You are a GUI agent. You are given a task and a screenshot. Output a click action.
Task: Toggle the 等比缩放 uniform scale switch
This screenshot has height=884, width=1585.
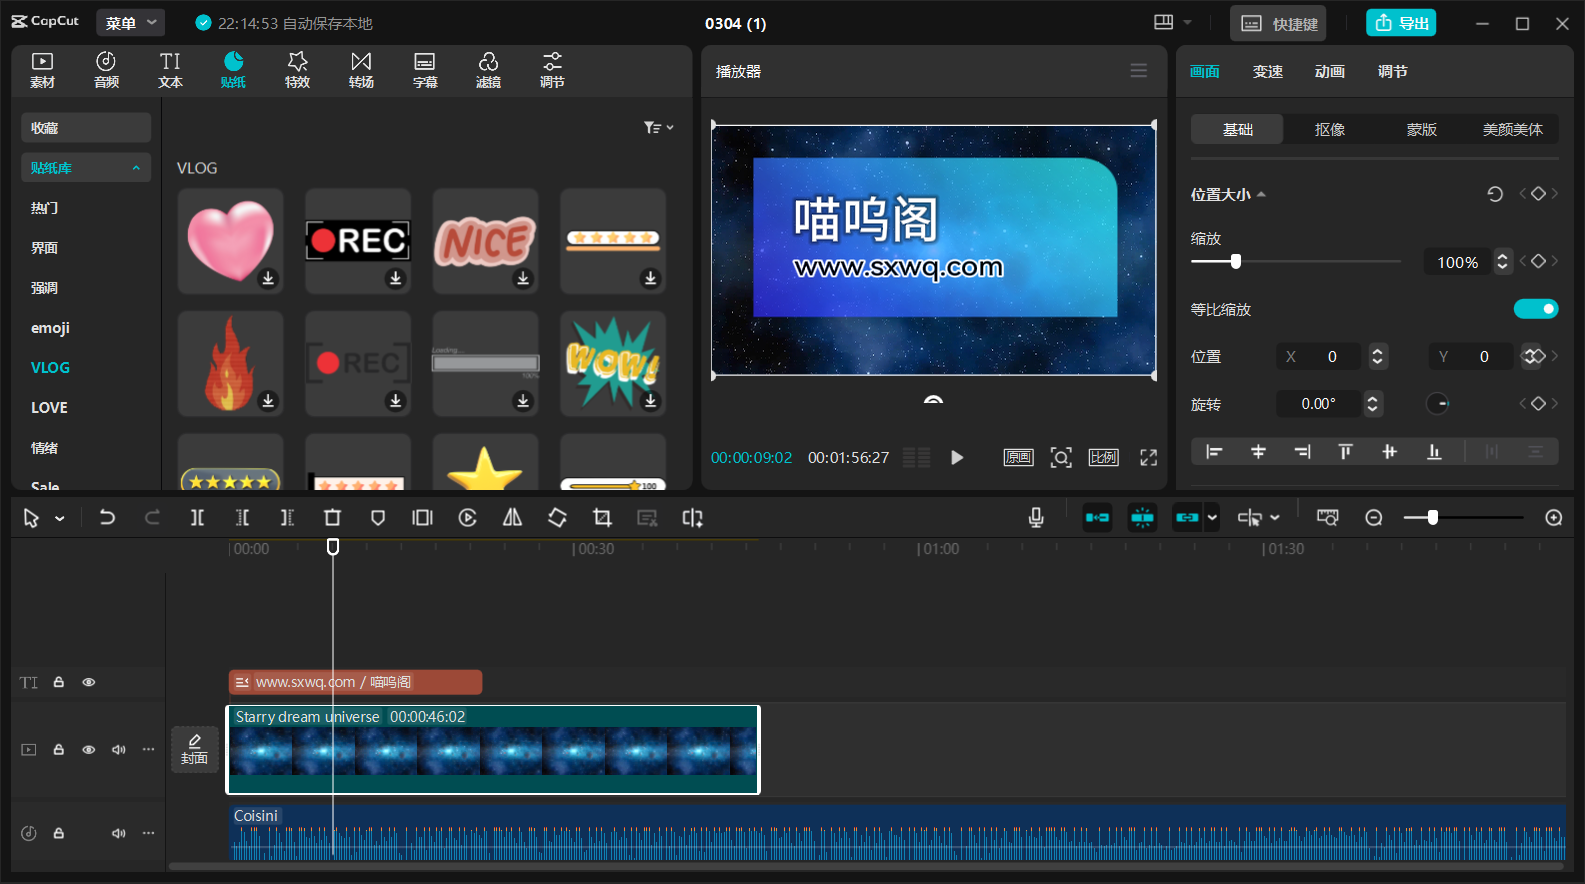pos(1536,309)
